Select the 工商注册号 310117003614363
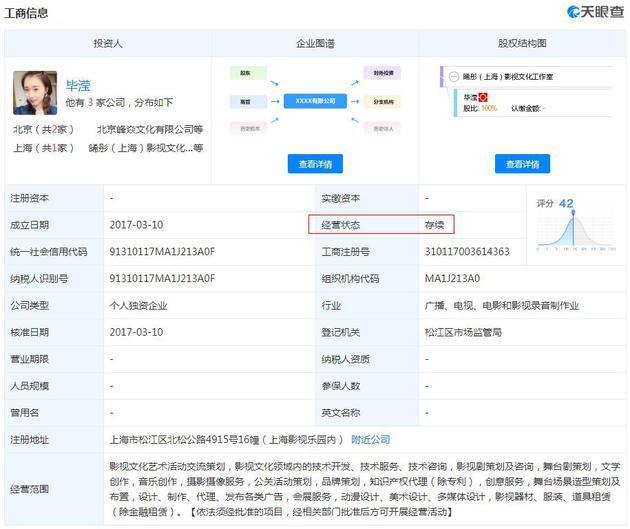Image resolution: width=630 pixels, height=529 pixels. [467, 252]
